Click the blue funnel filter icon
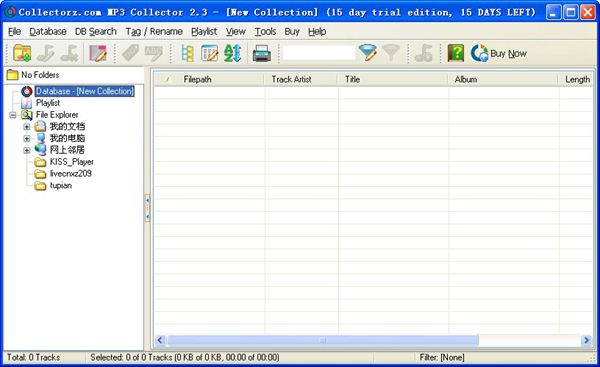The height and width of the screenshot is (367, 600). tap(368, 52)
